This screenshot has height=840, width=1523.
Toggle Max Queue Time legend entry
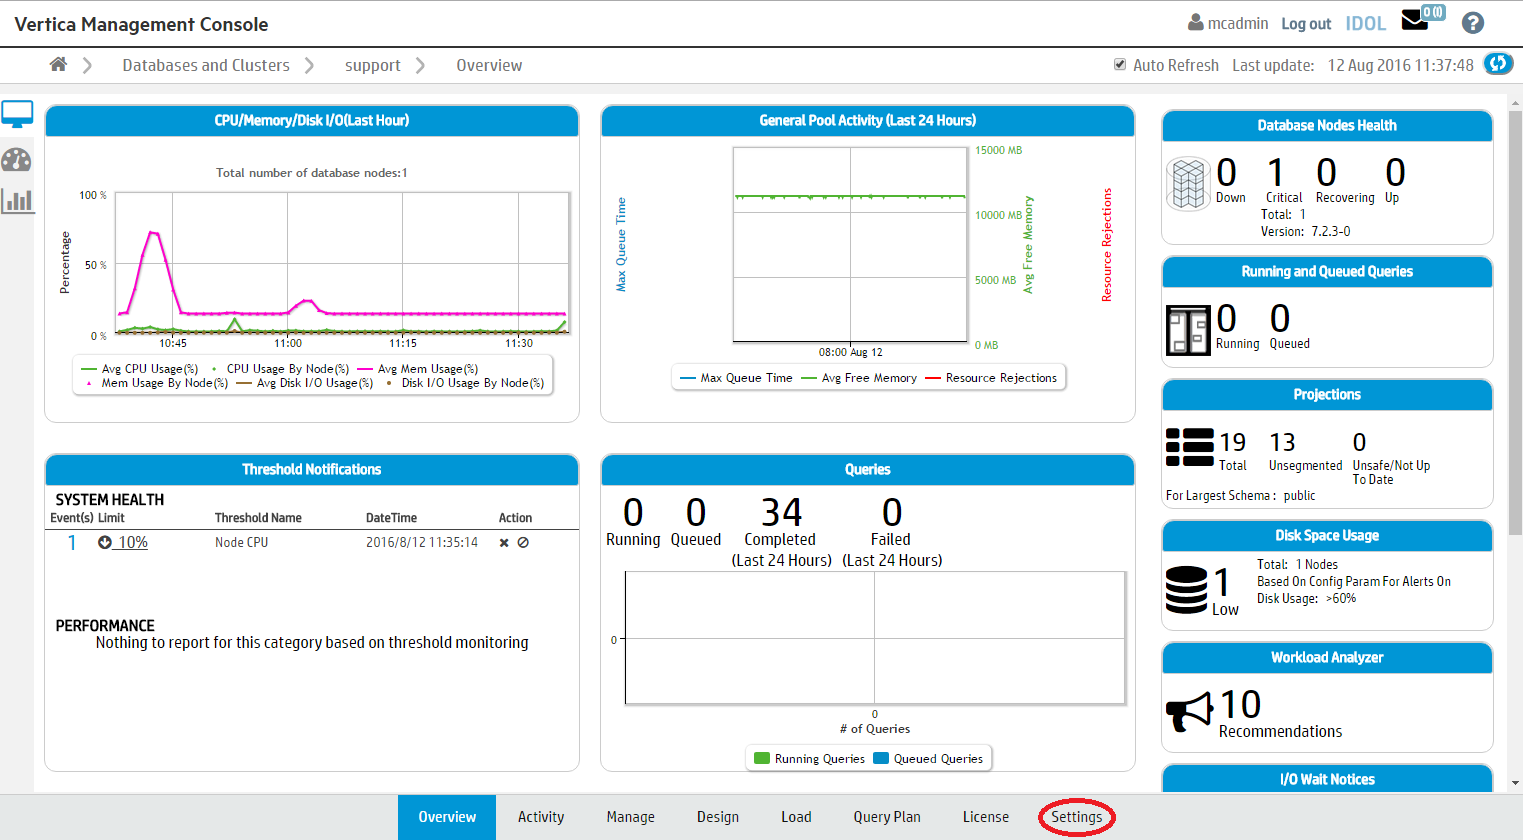pyautogui.click(x=736, y=378)
